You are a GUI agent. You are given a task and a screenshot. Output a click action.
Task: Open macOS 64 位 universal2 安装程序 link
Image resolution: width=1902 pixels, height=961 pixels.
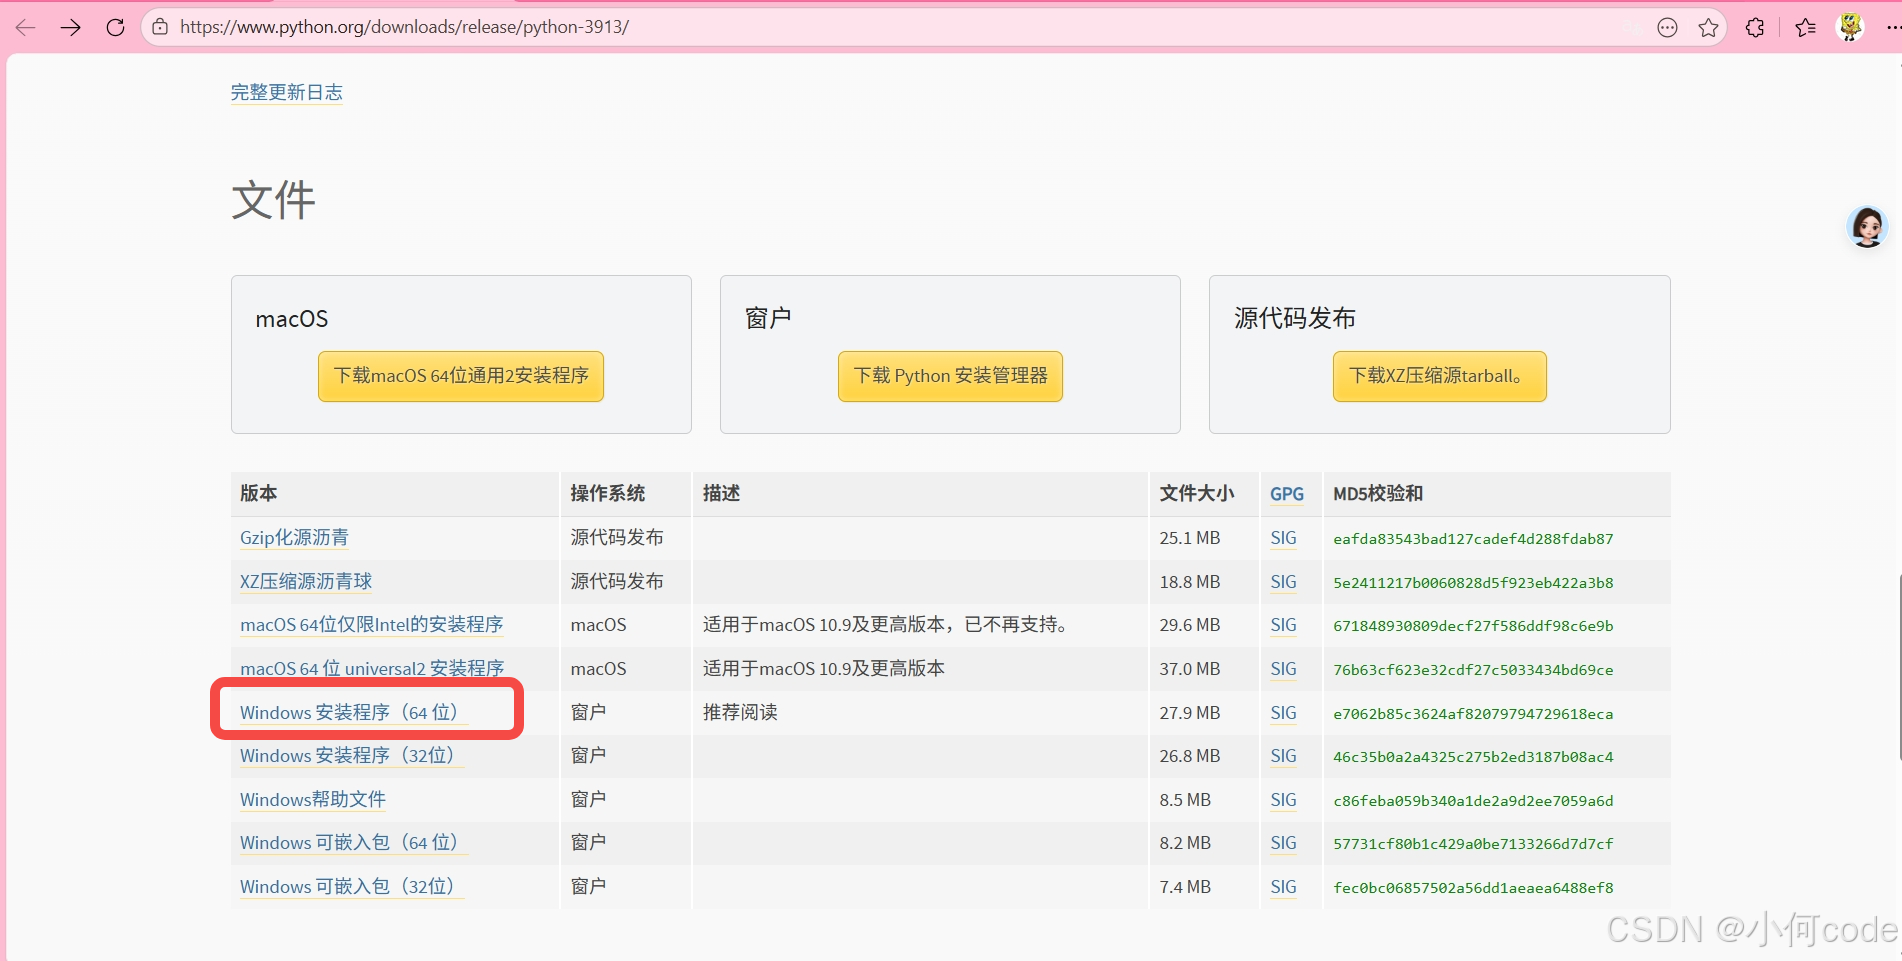(372, 669)
